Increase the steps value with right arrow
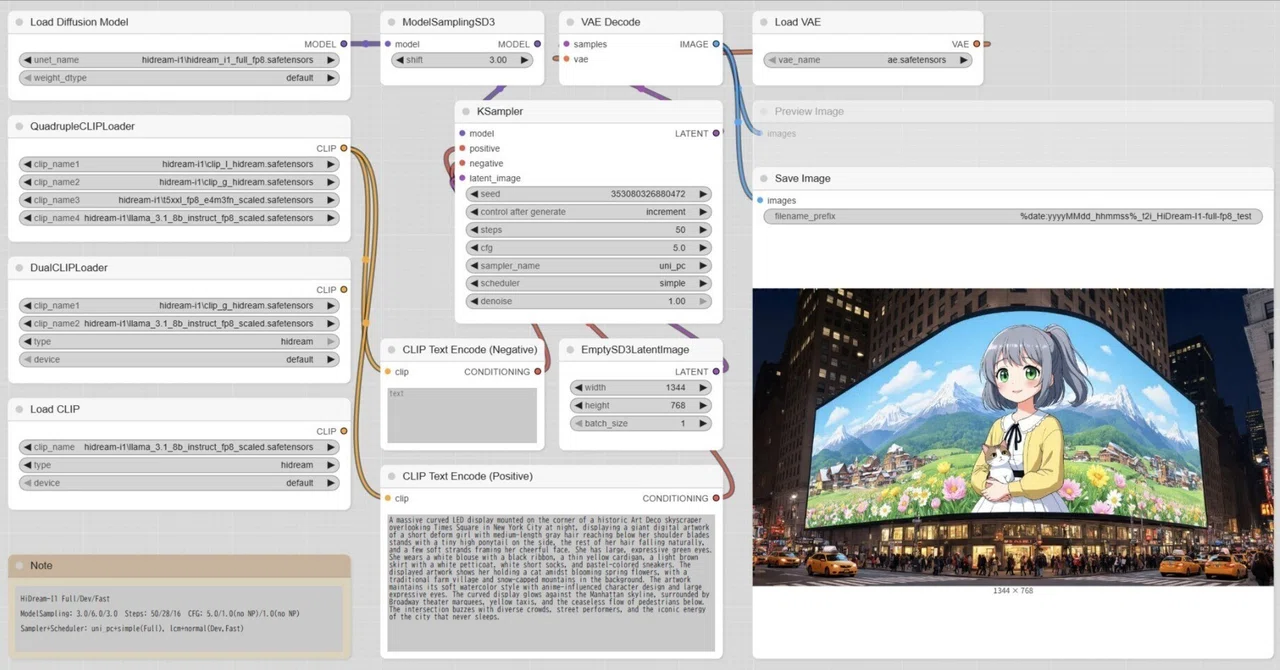Viewport: 1280px width, 670px height. [x=703, y=230]
